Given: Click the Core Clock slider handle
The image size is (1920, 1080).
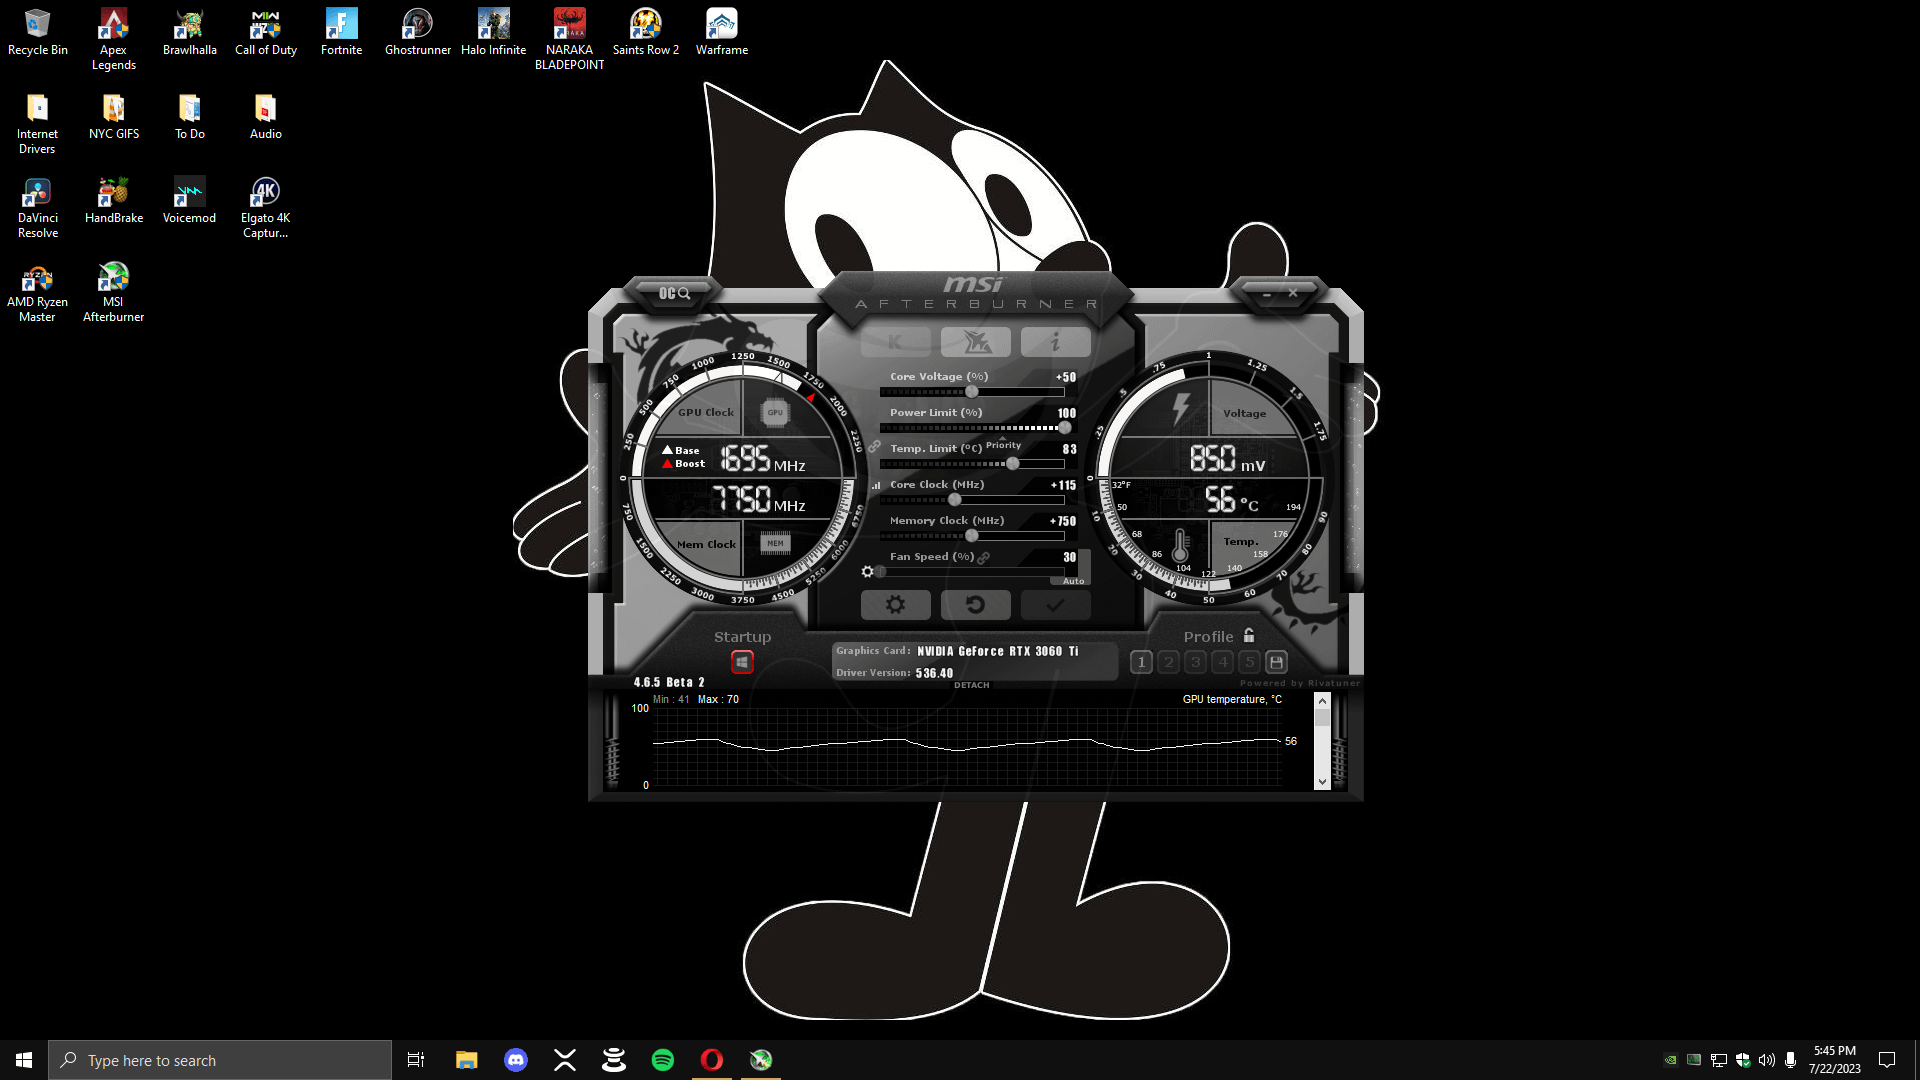Looking at the screenshot, I should click(954, 500).
